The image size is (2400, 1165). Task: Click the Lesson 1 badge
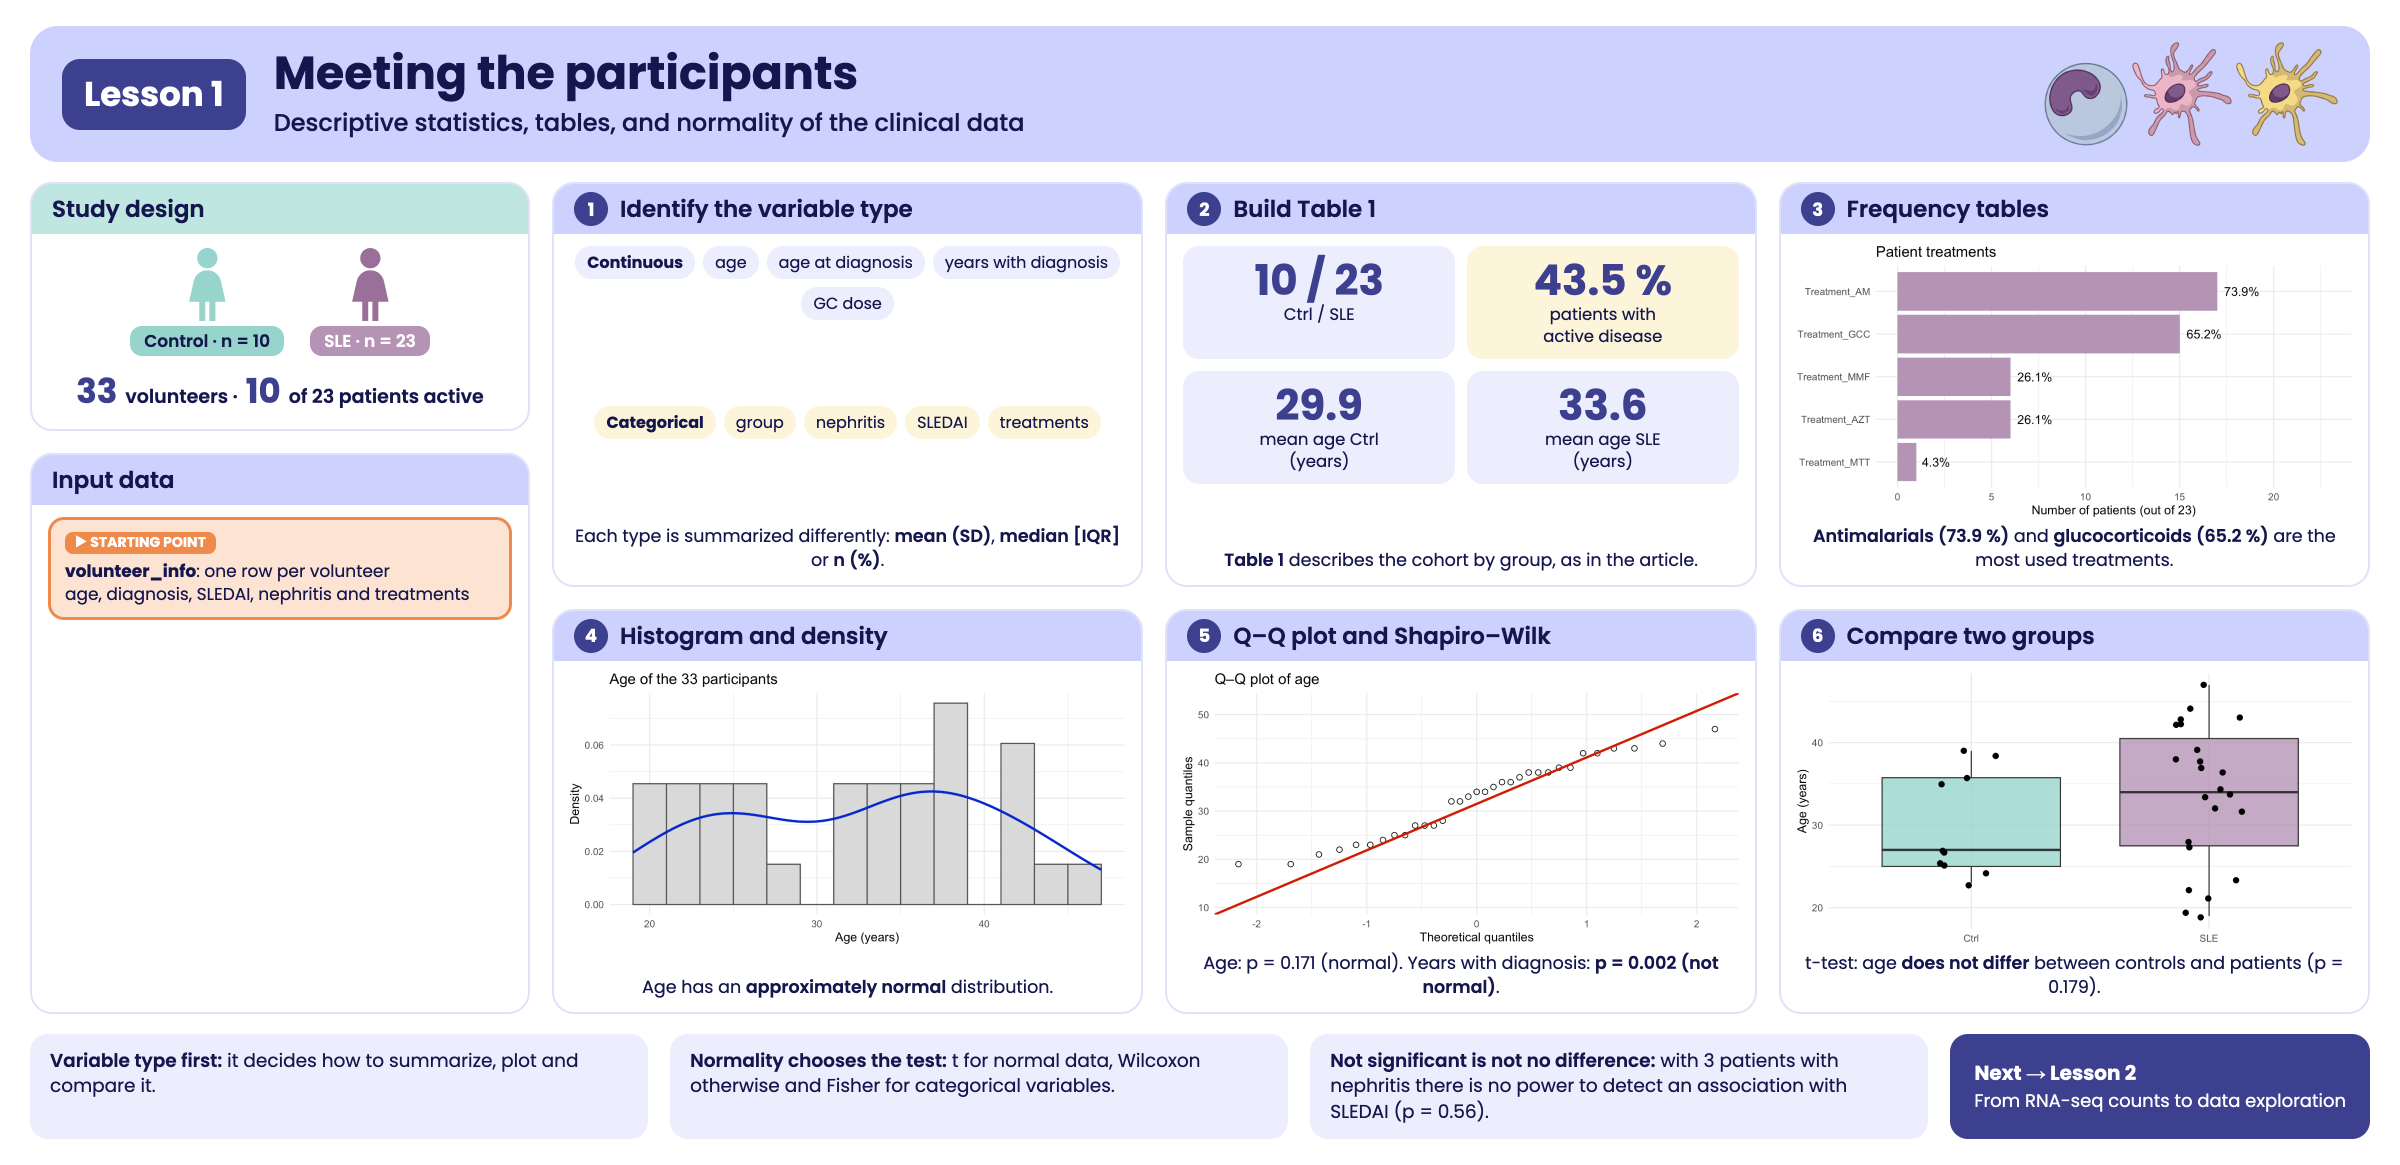154,94
